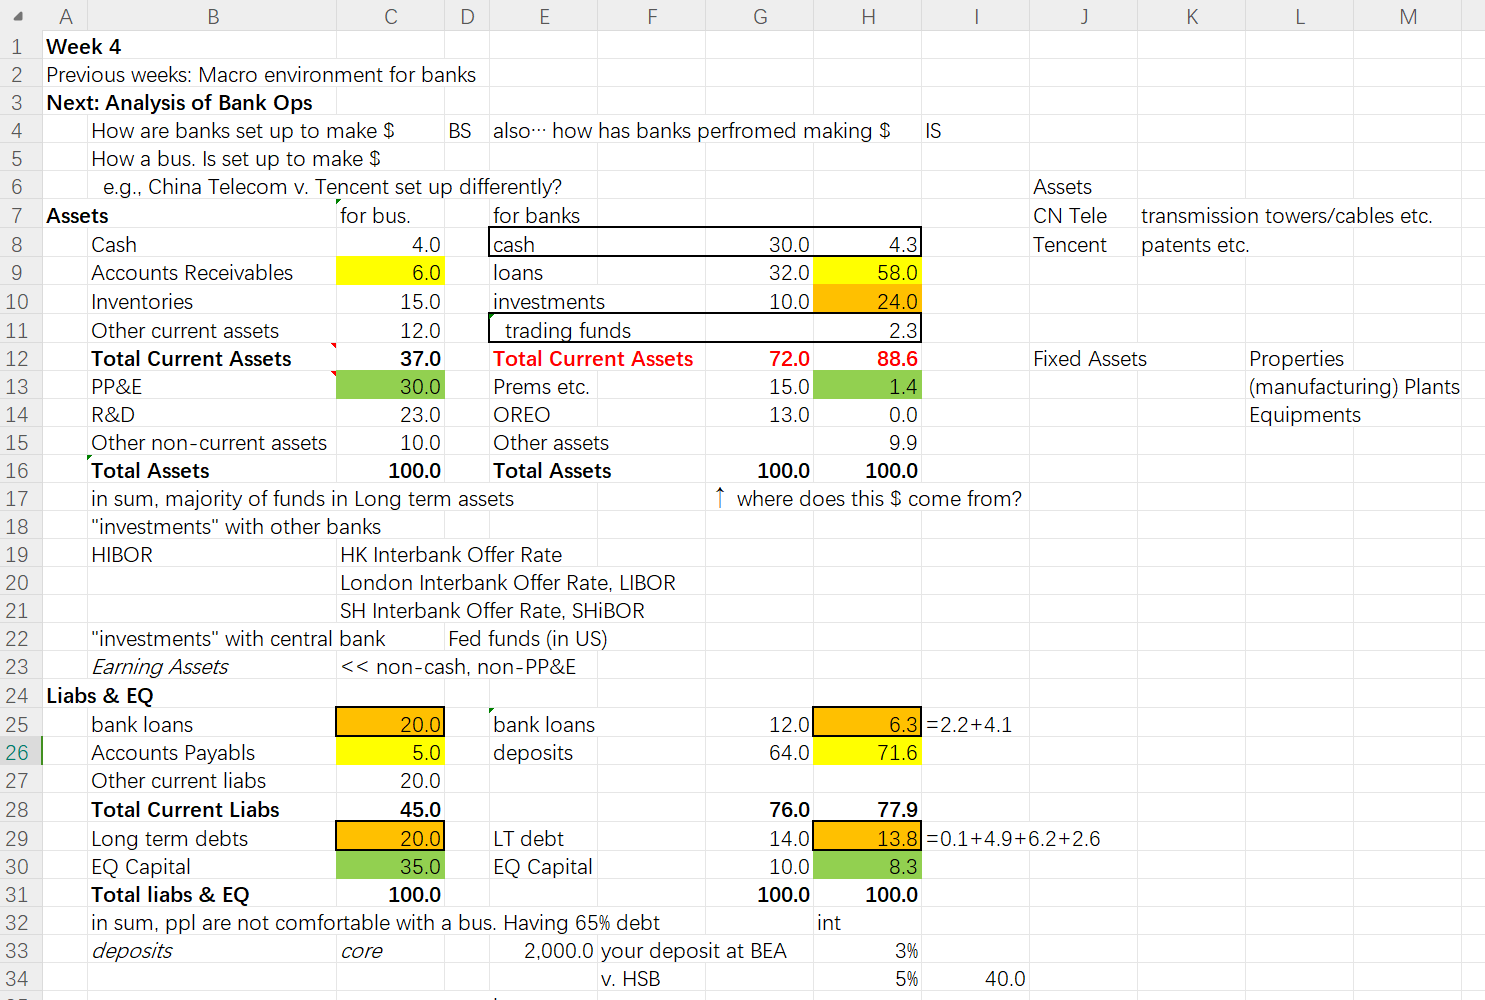Select the 'HK Interbank Offer Rate' cell
Viewport: 1485px width, 1000px height.
(451, 555)
